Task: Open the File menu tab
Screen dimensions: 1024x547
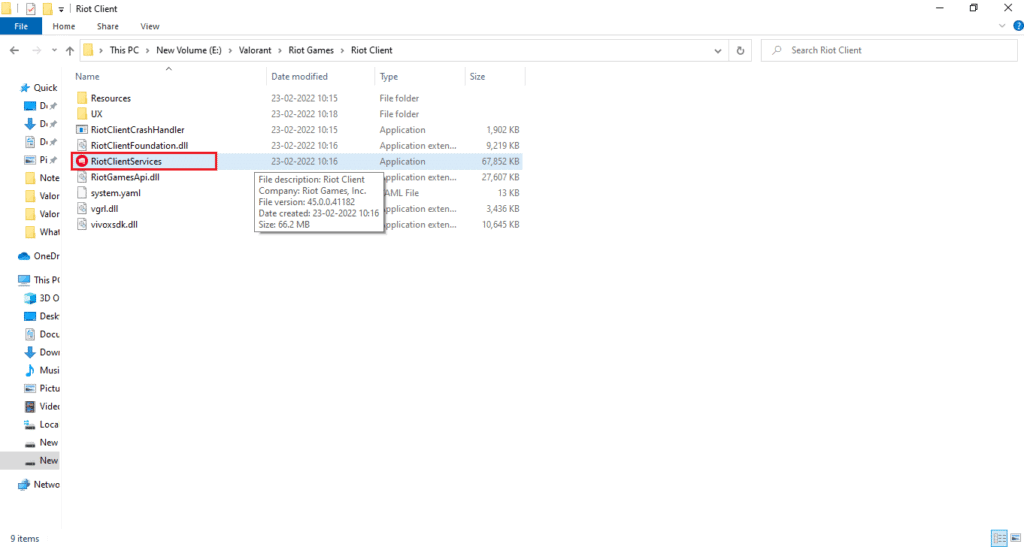Action: [21, 26]
